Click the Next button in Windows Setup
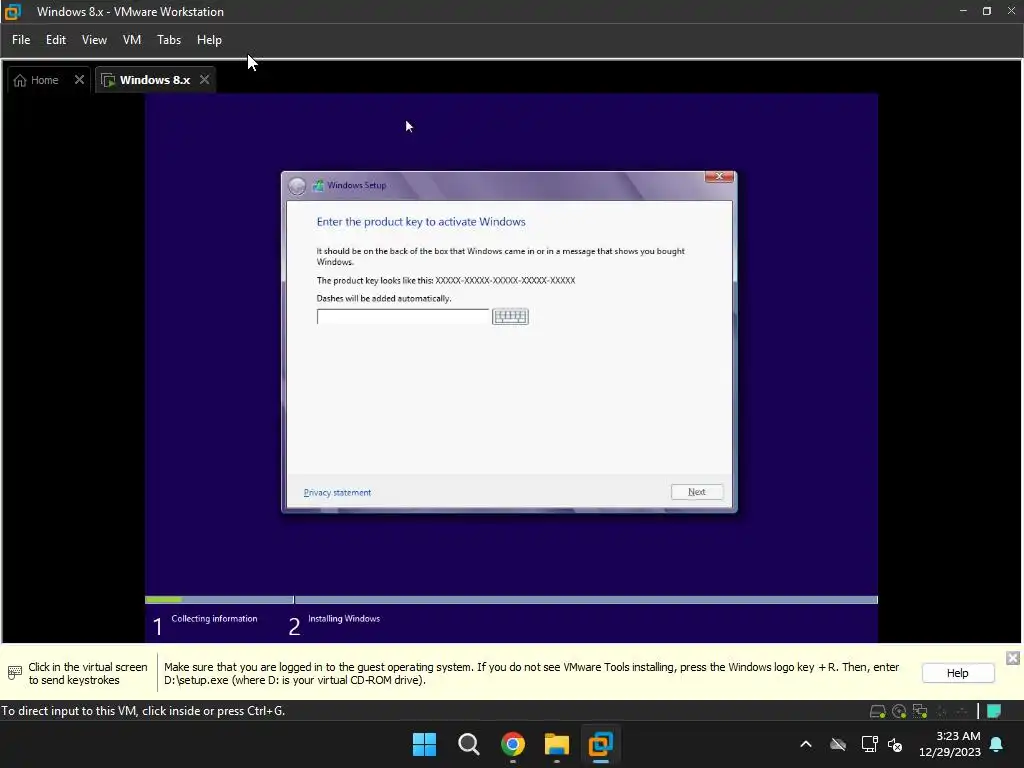Screen dimensions: 1024x768 pyautogui.click(x=697, y=492)
